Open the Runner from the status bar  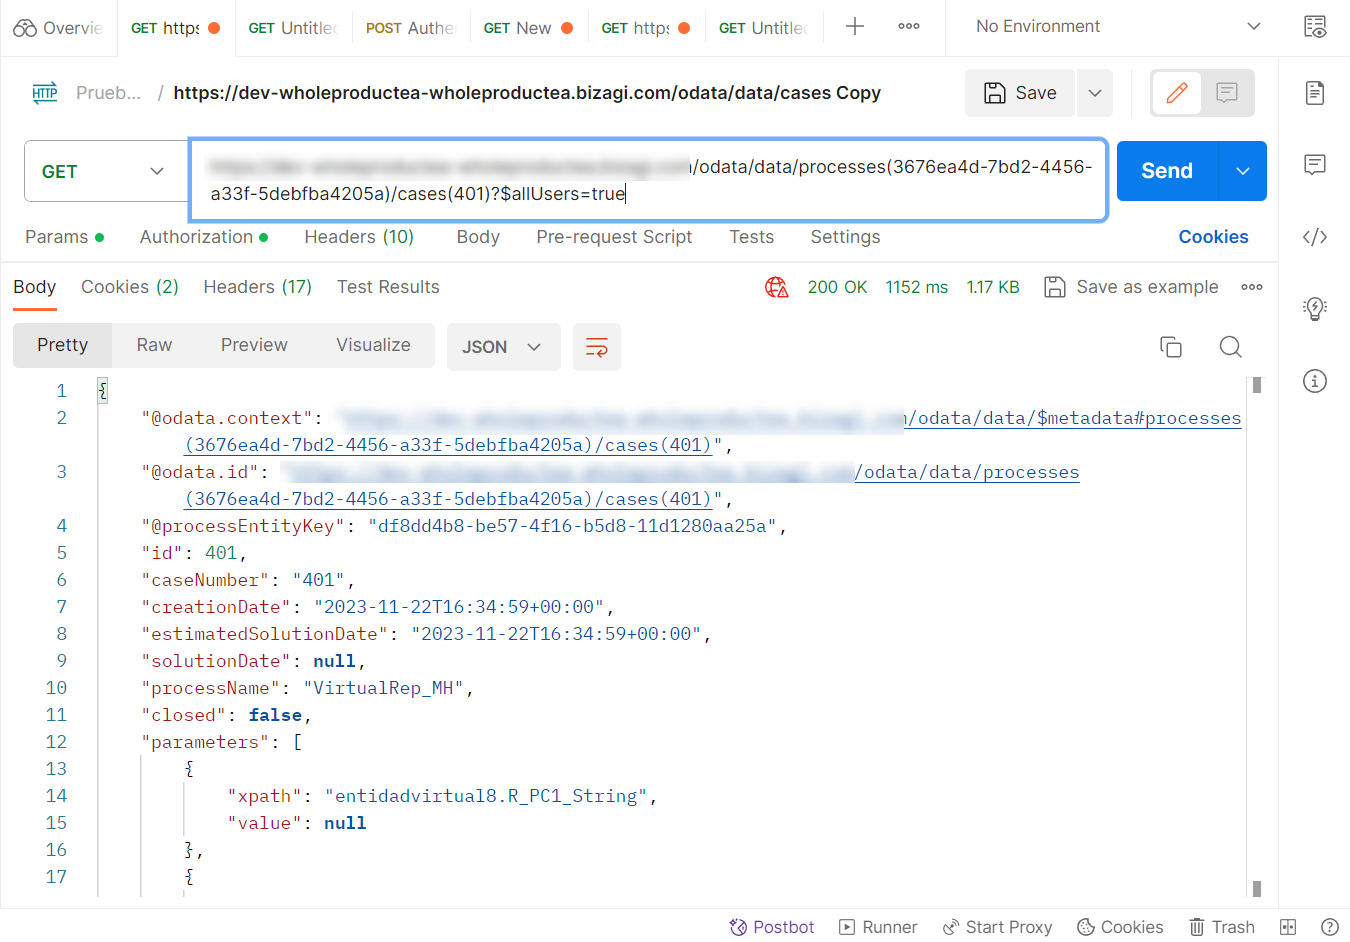[x=878, y=927]
